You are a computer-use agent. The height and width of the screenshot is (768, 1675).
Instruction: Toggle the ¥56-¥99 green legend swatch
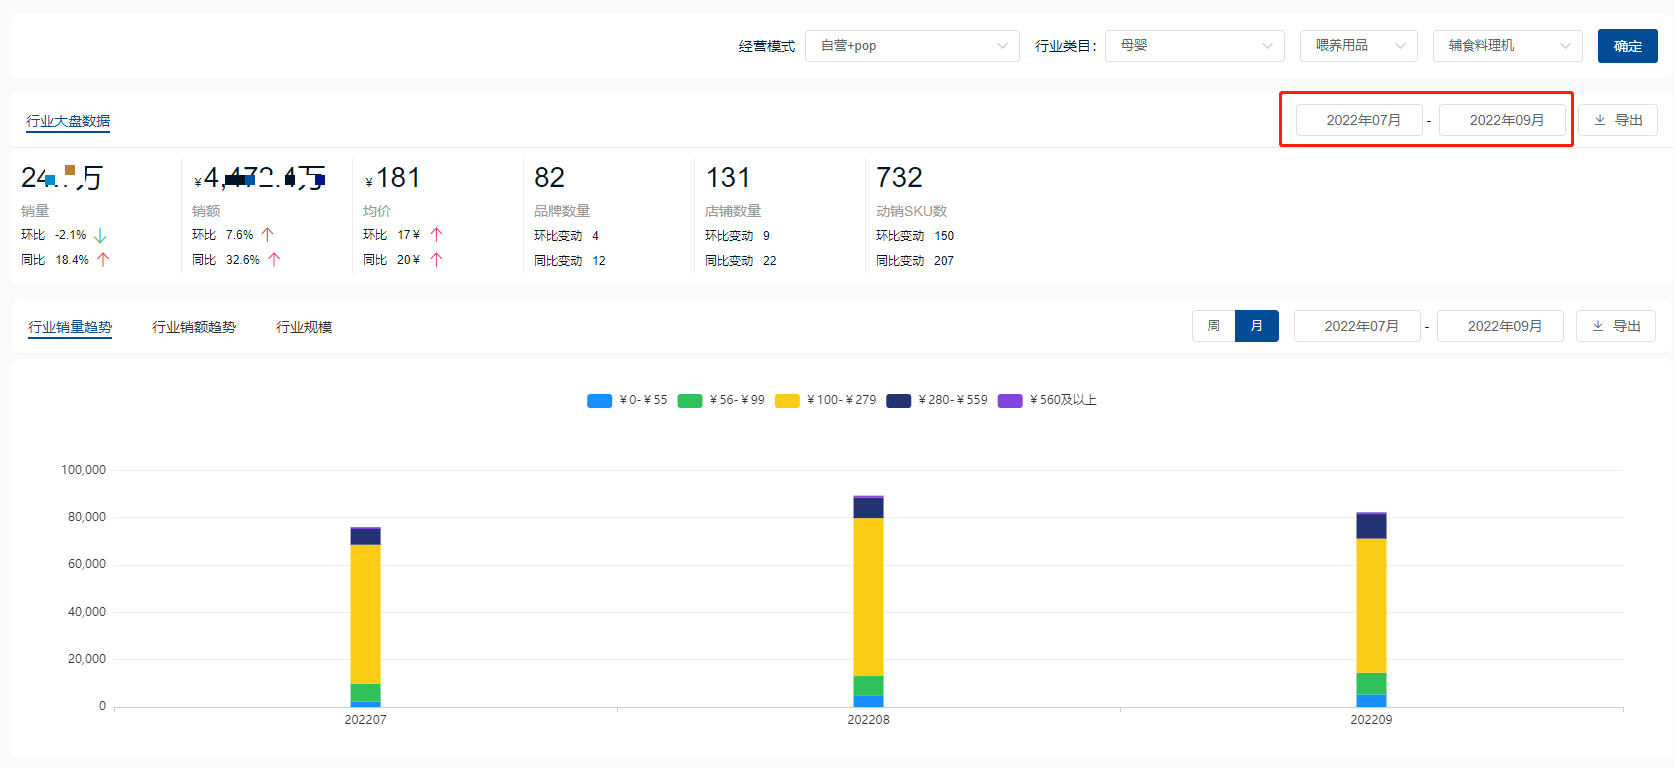(690, 400)
